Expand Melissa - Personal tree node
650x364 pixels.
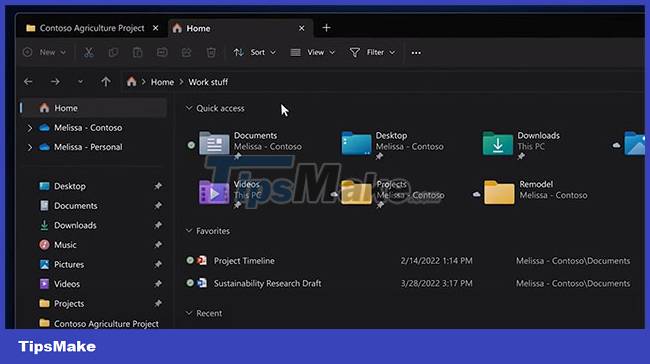(x=29, y=147)
